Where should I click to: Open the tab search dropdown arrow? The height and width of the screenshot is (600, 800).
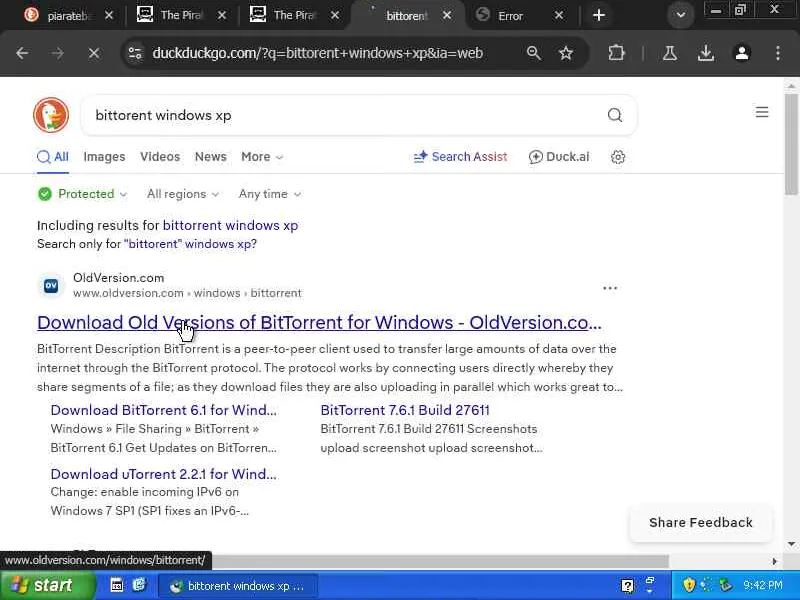pyautogui.click(x=681, y=15)
